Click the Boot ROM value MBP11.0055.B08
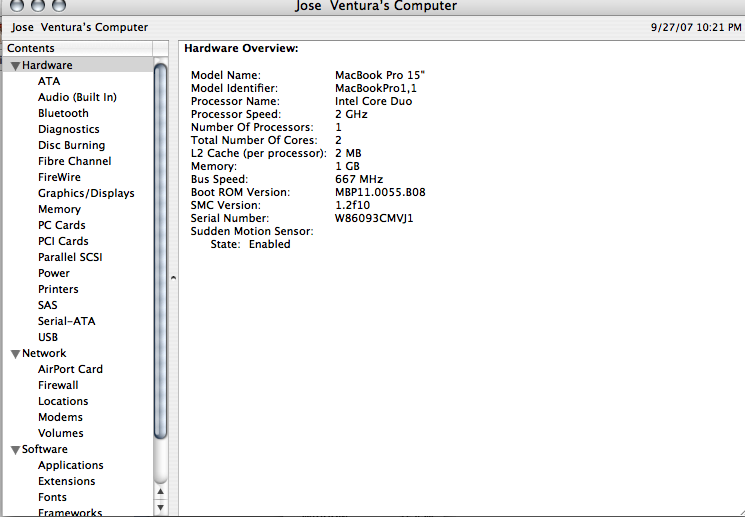 pos(380,192)
